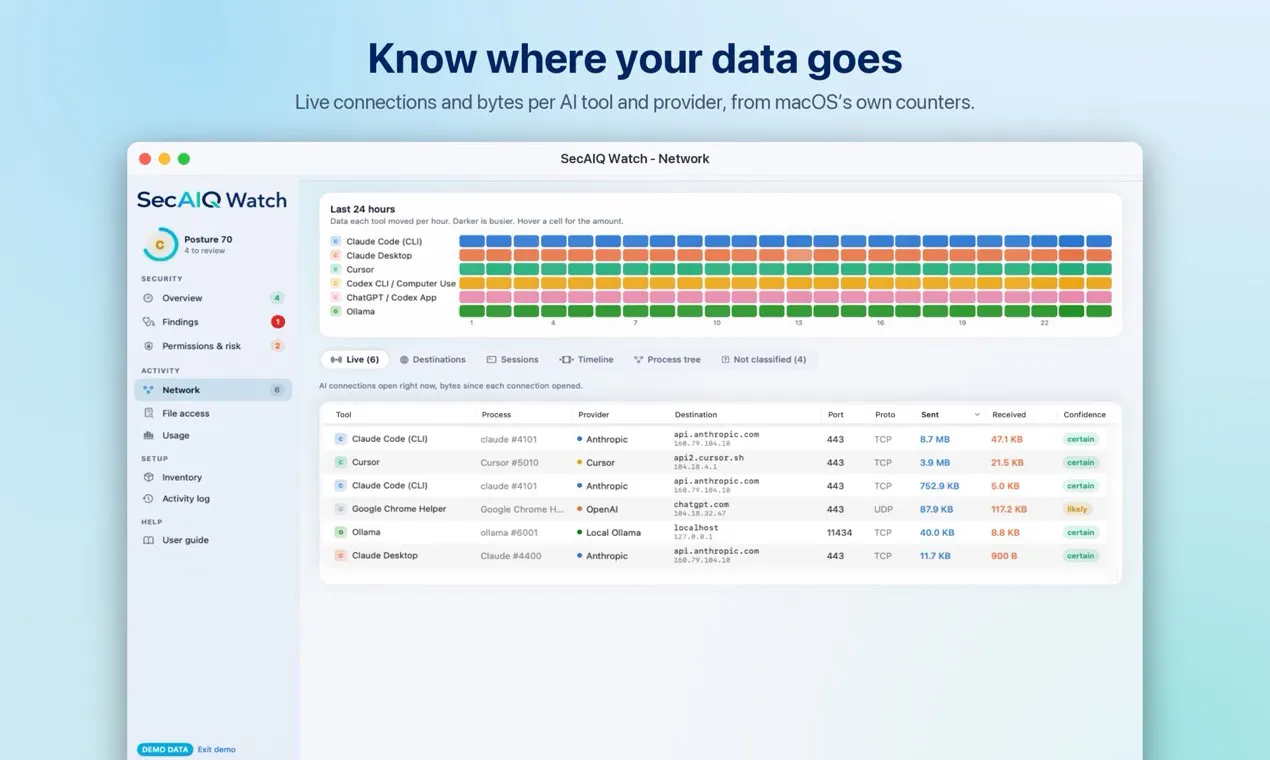The height and width of the screenshot is (760, 1270).
Task: Click the Posture score ring icon
Action: 160,244
